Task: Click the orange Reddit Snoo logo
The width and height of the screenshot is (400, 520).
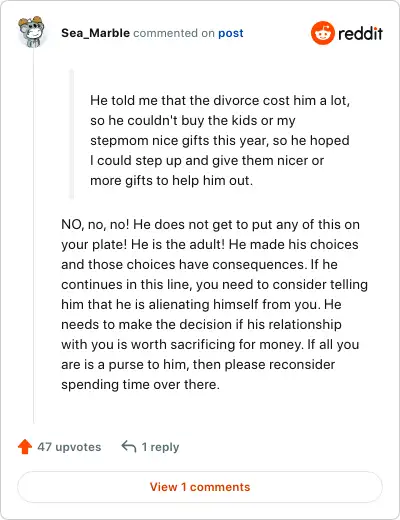Action: (x=322, y=33)
